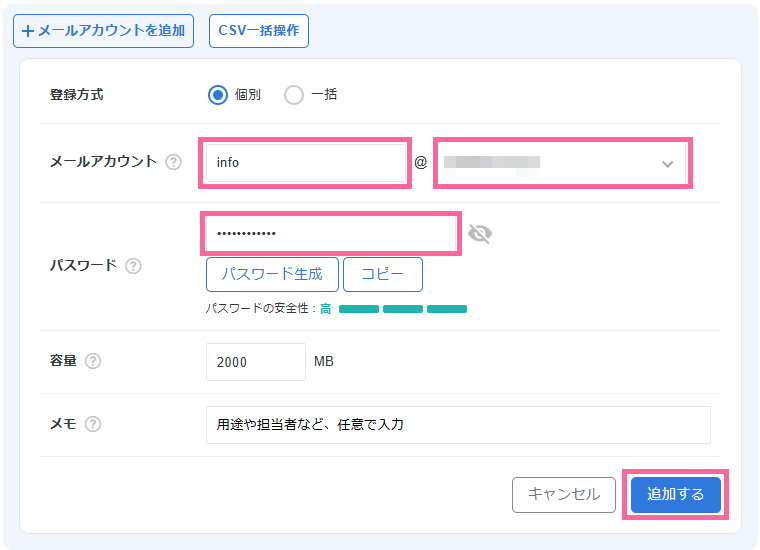Click the メモ text field

click(457, 424)
